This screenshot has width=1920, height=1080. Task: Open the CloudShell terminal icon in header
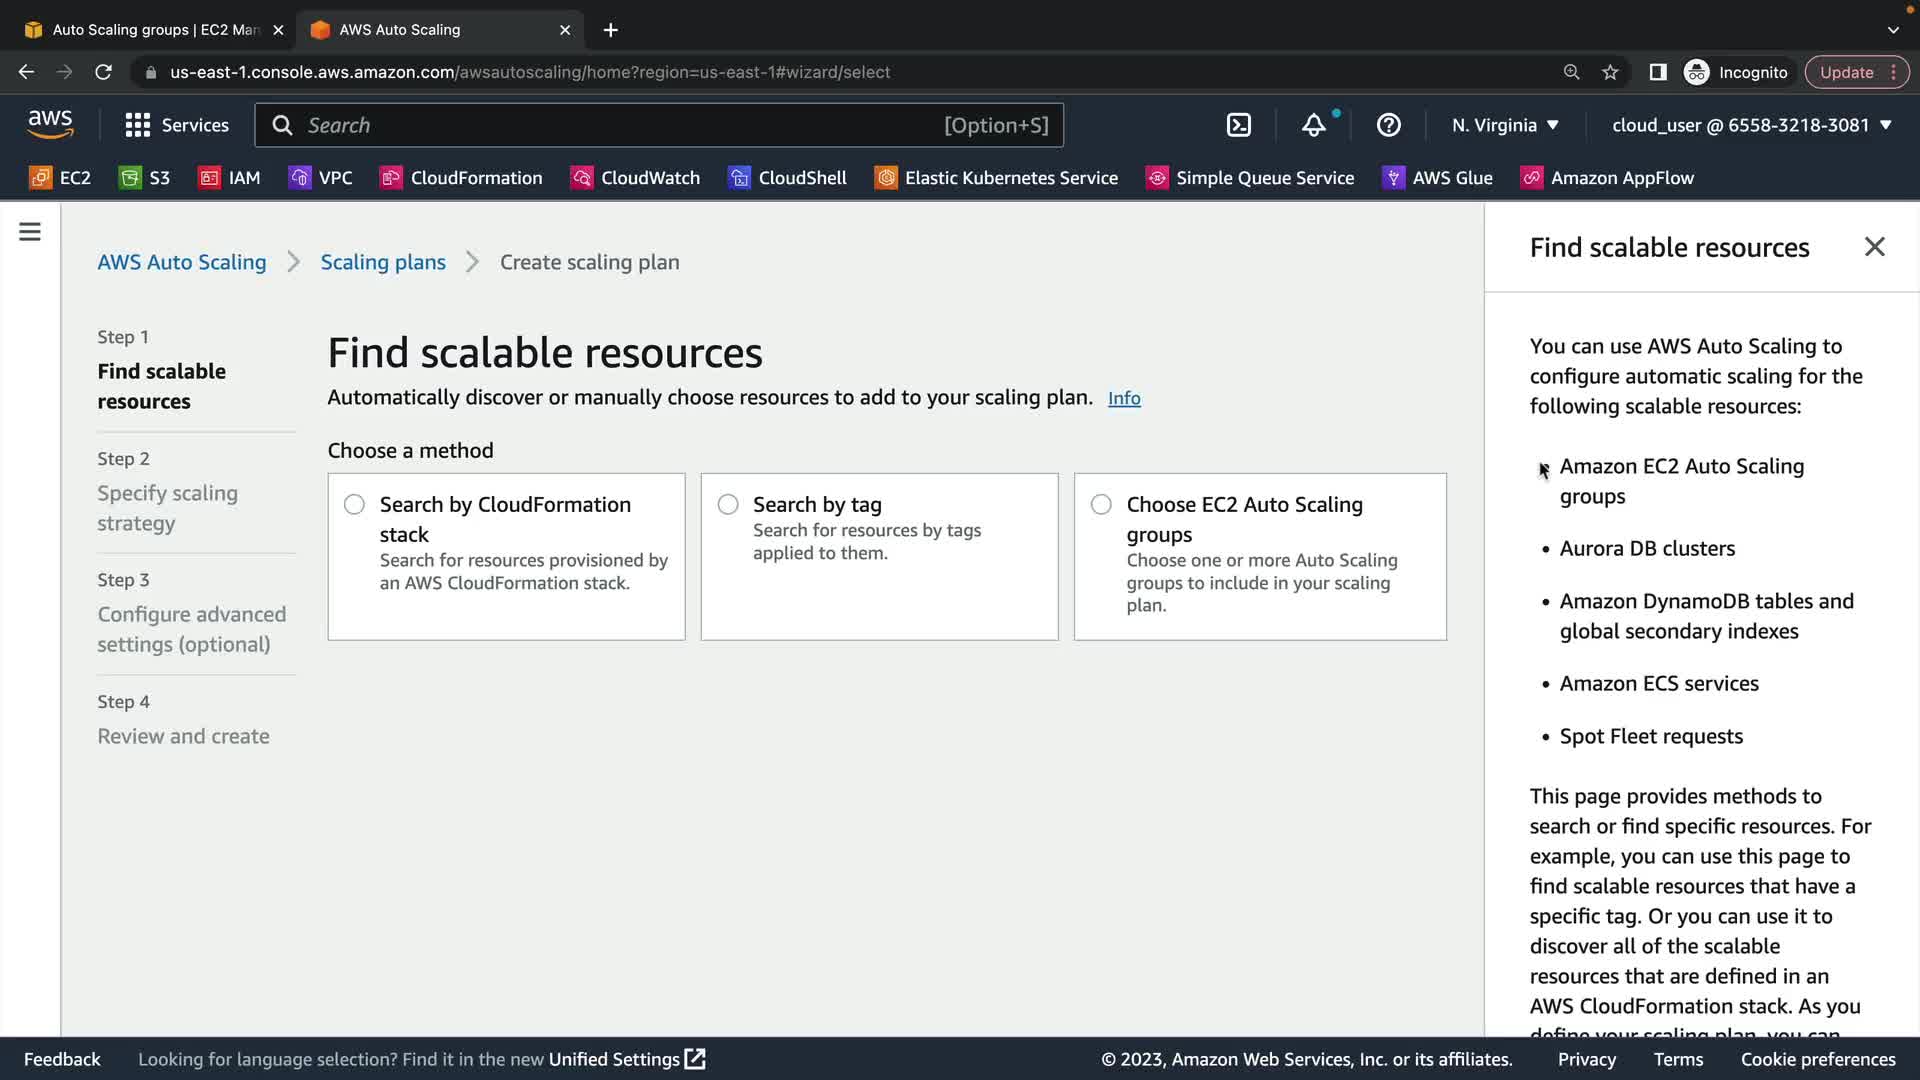[1238, 125]
